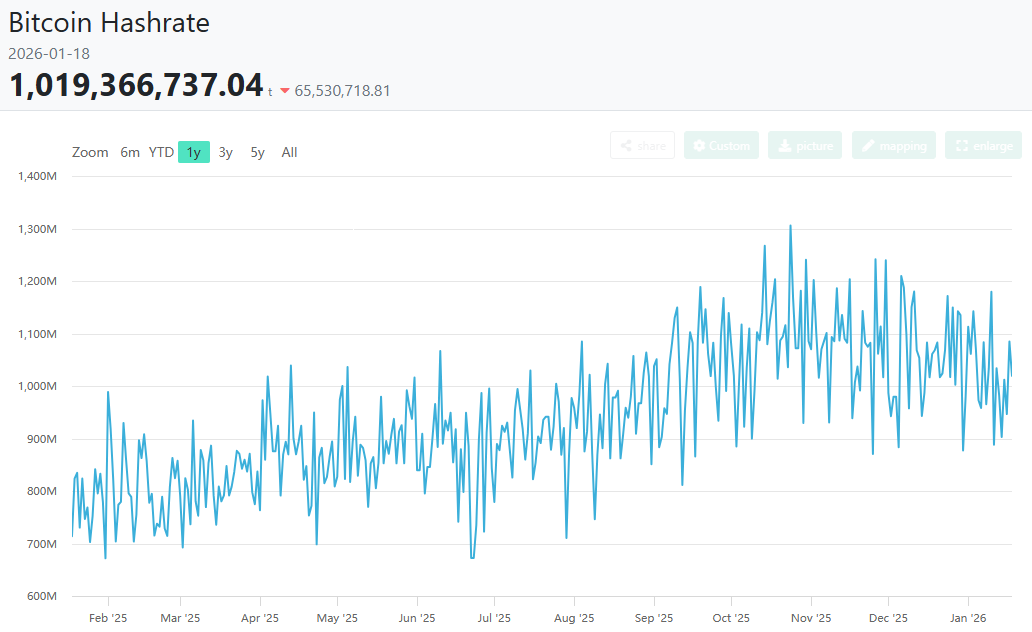Choose the 3y zoom range
Image resolution: width=1032 pixels, height=632 pixels.
(x=226, y=153)
